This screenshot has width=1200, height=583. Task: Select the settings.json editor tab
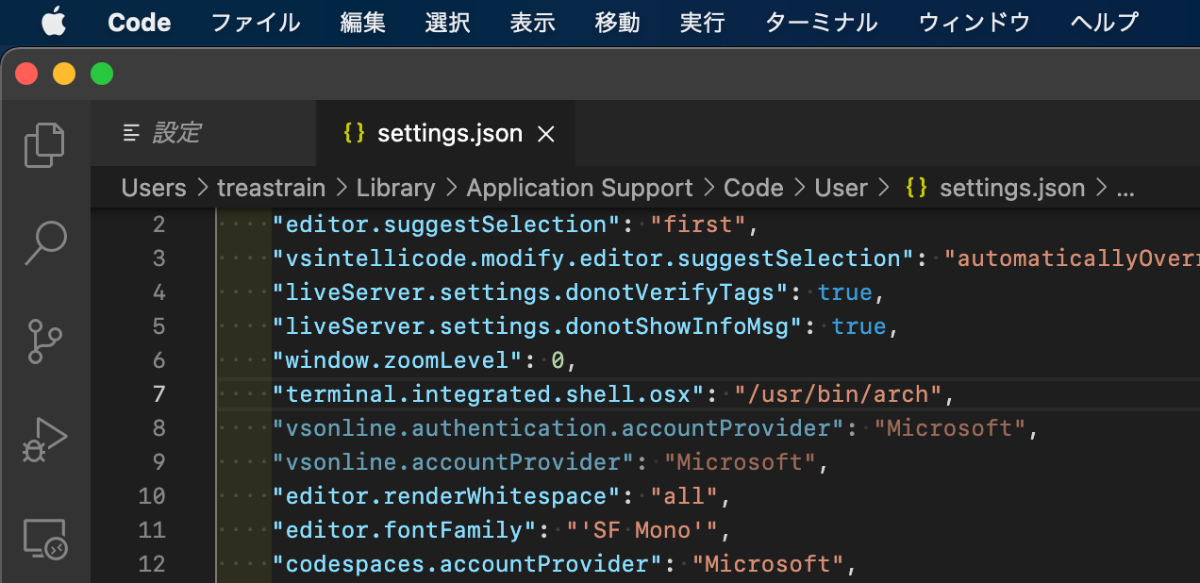coord(449,134)
